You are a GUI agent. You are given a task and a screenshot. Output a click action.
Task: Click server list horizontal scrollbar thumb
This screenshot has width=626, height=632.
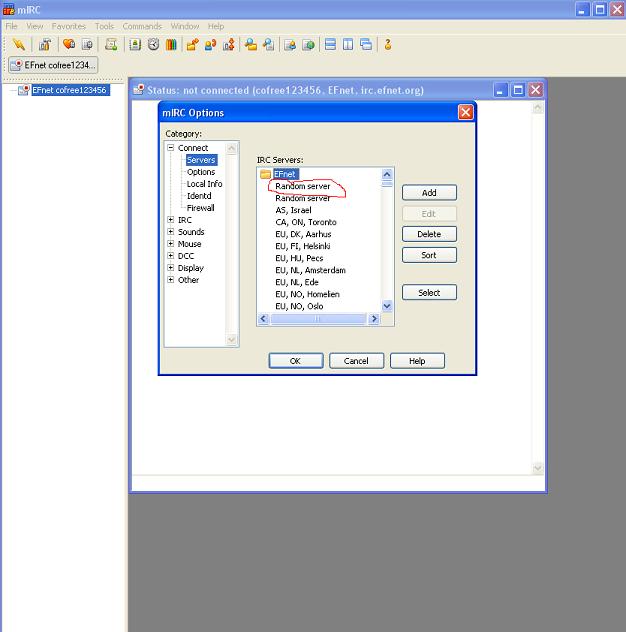click(318, 319)
